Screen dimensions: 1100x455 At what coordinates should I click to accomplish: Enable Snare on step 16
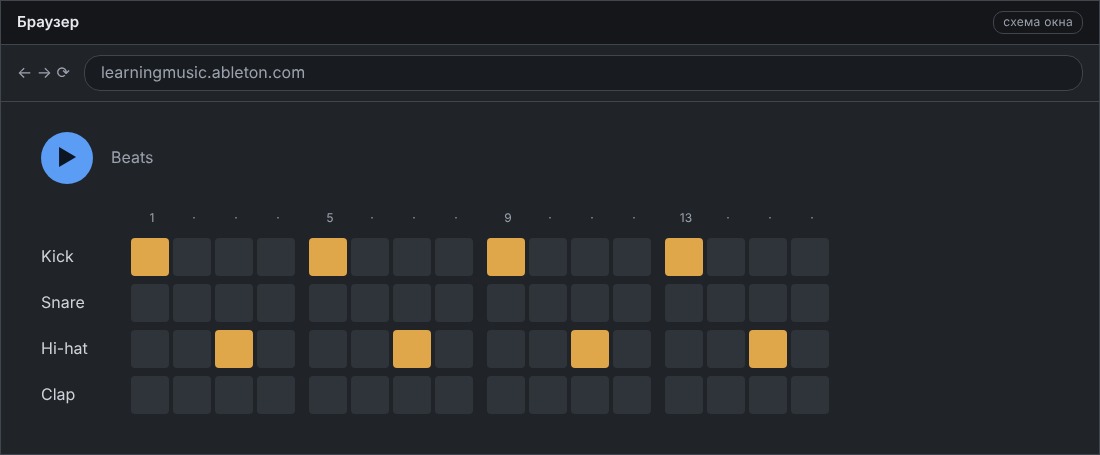810,303
